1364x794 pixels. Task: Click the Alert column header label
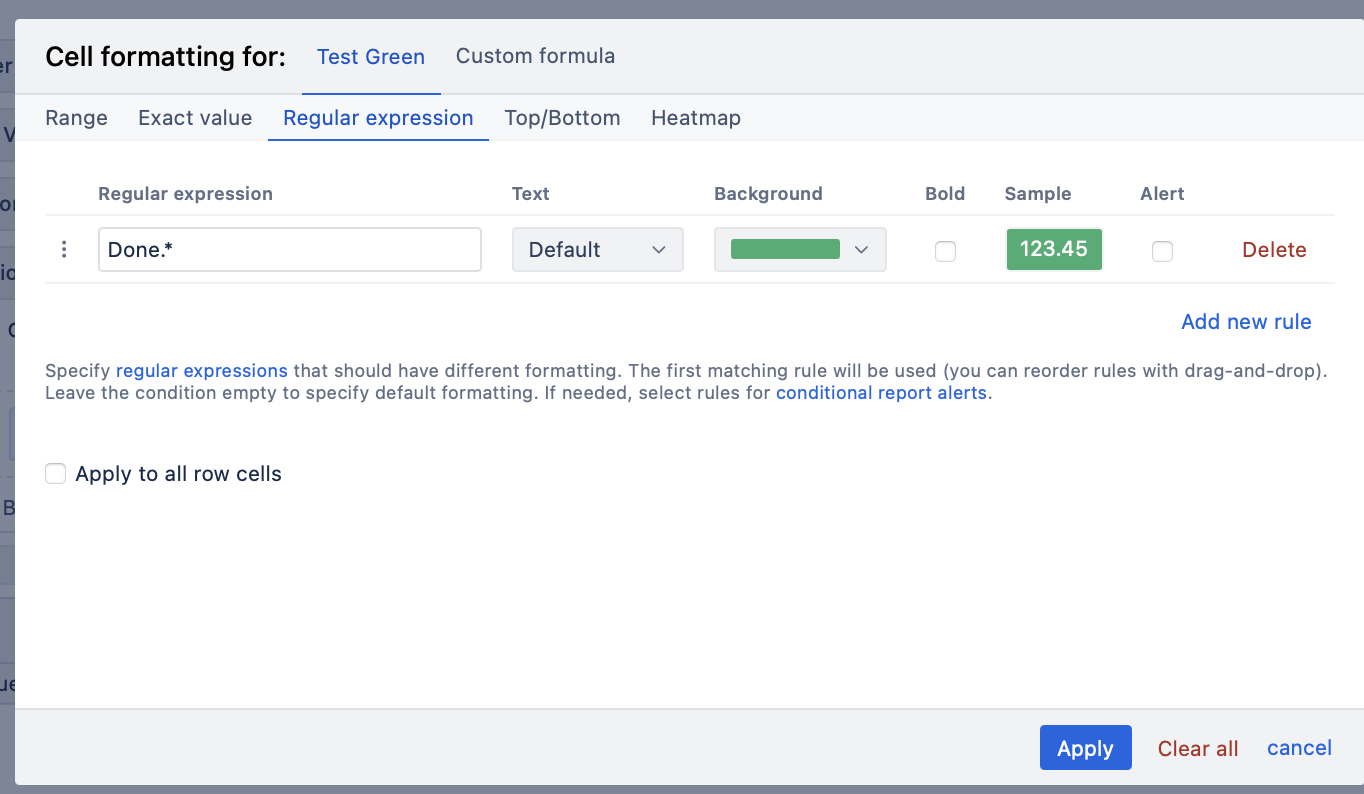click(x=1162, y=194)
